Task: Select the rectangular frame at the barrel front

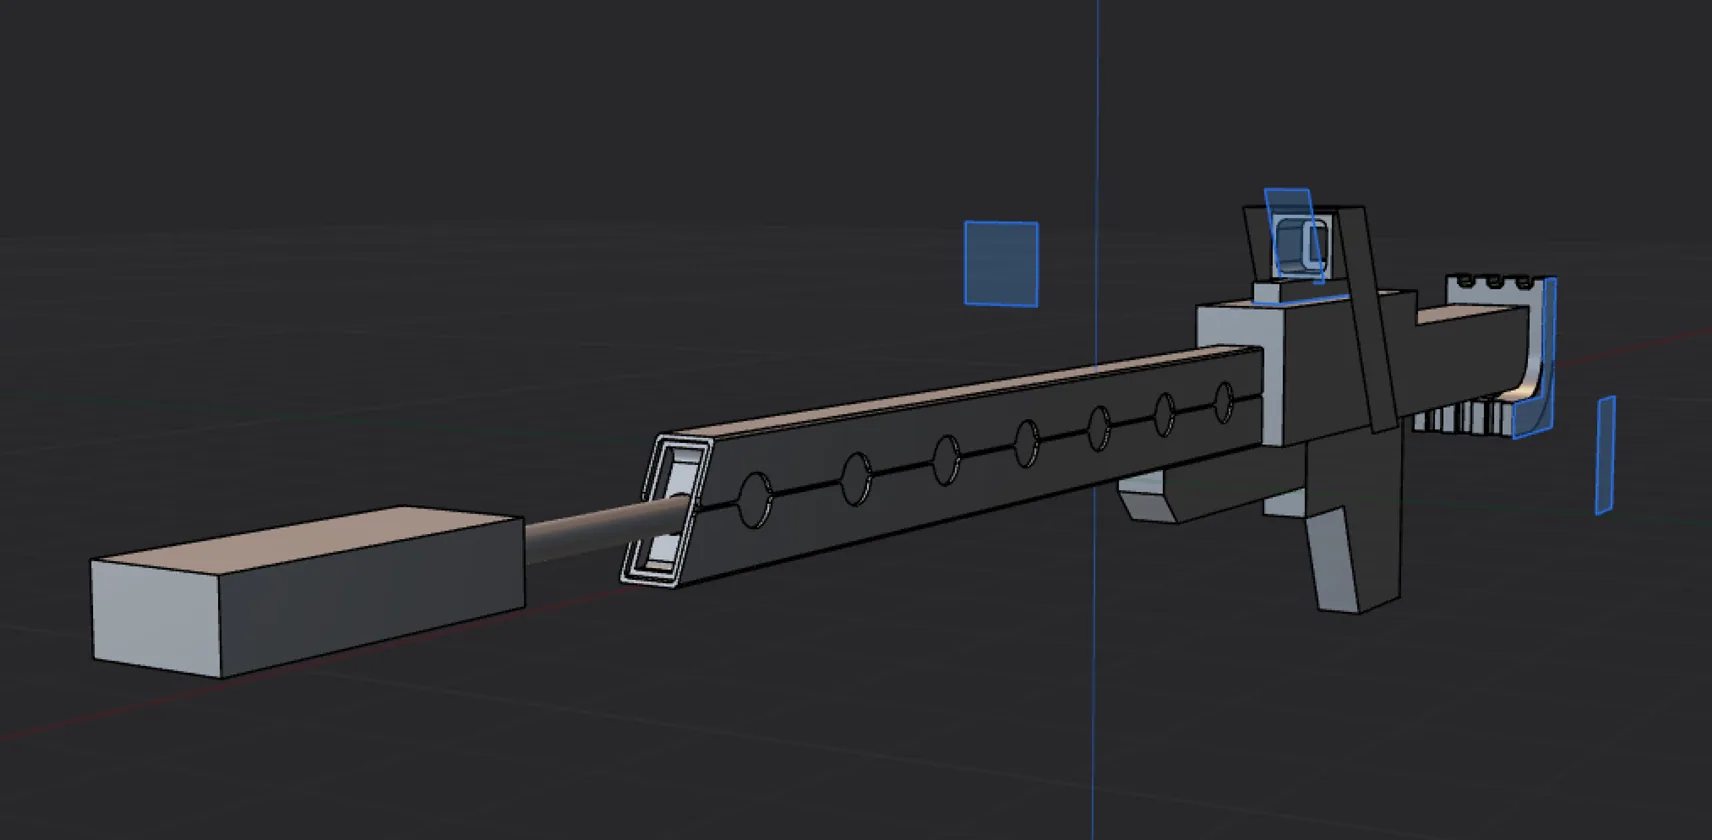Action: (666, 510)
